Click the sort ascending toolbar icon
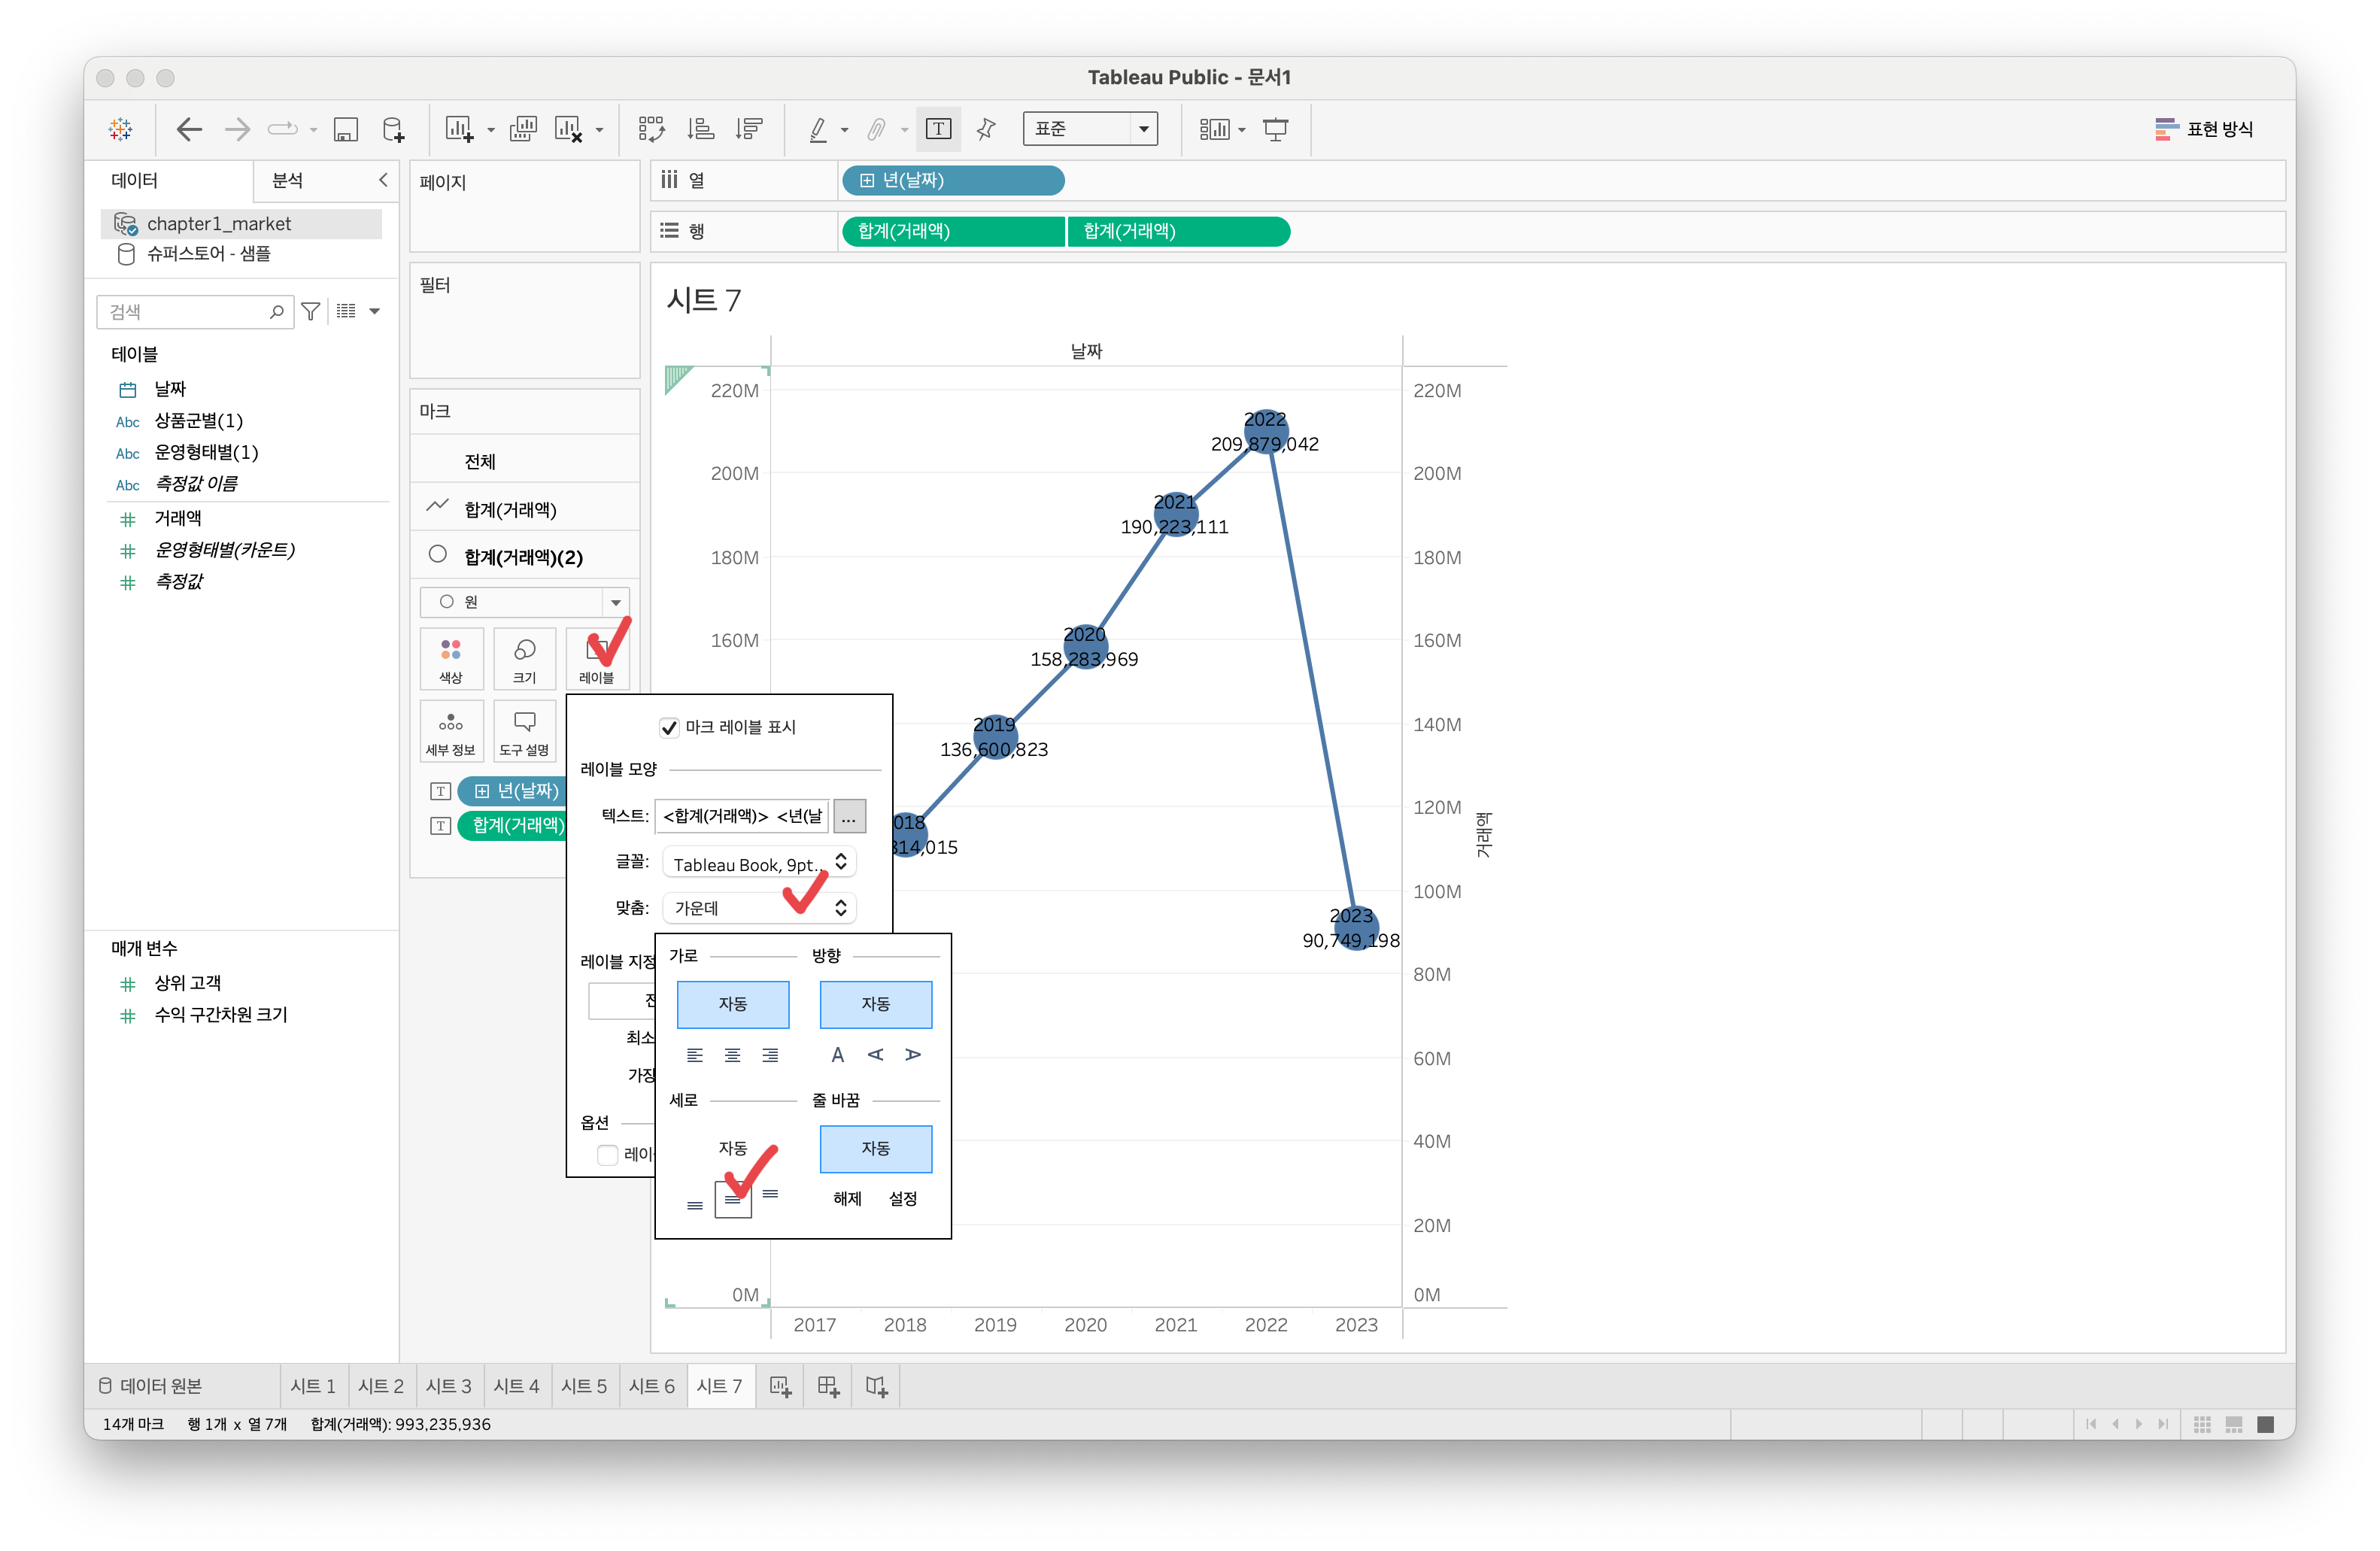 tap(700, 129)
